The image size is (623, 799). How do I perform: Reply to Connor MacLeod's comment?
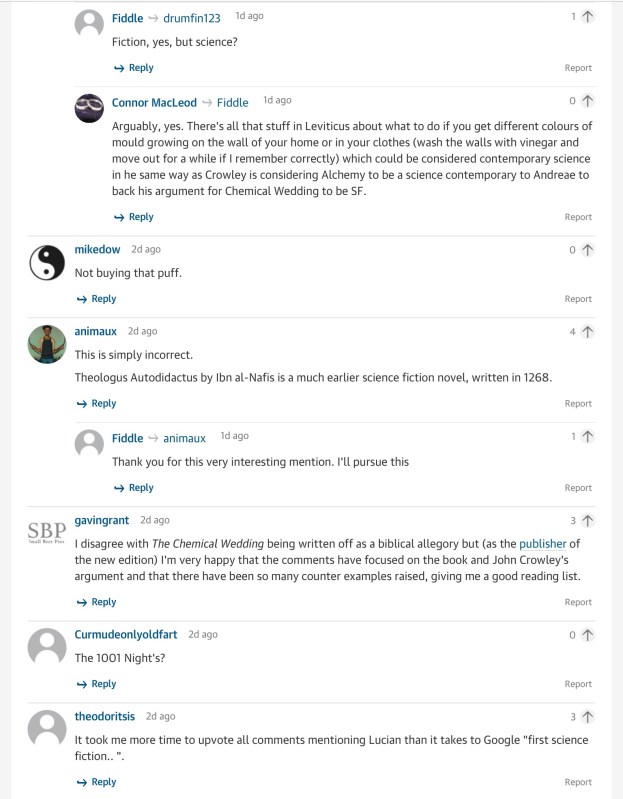point(134,217)
